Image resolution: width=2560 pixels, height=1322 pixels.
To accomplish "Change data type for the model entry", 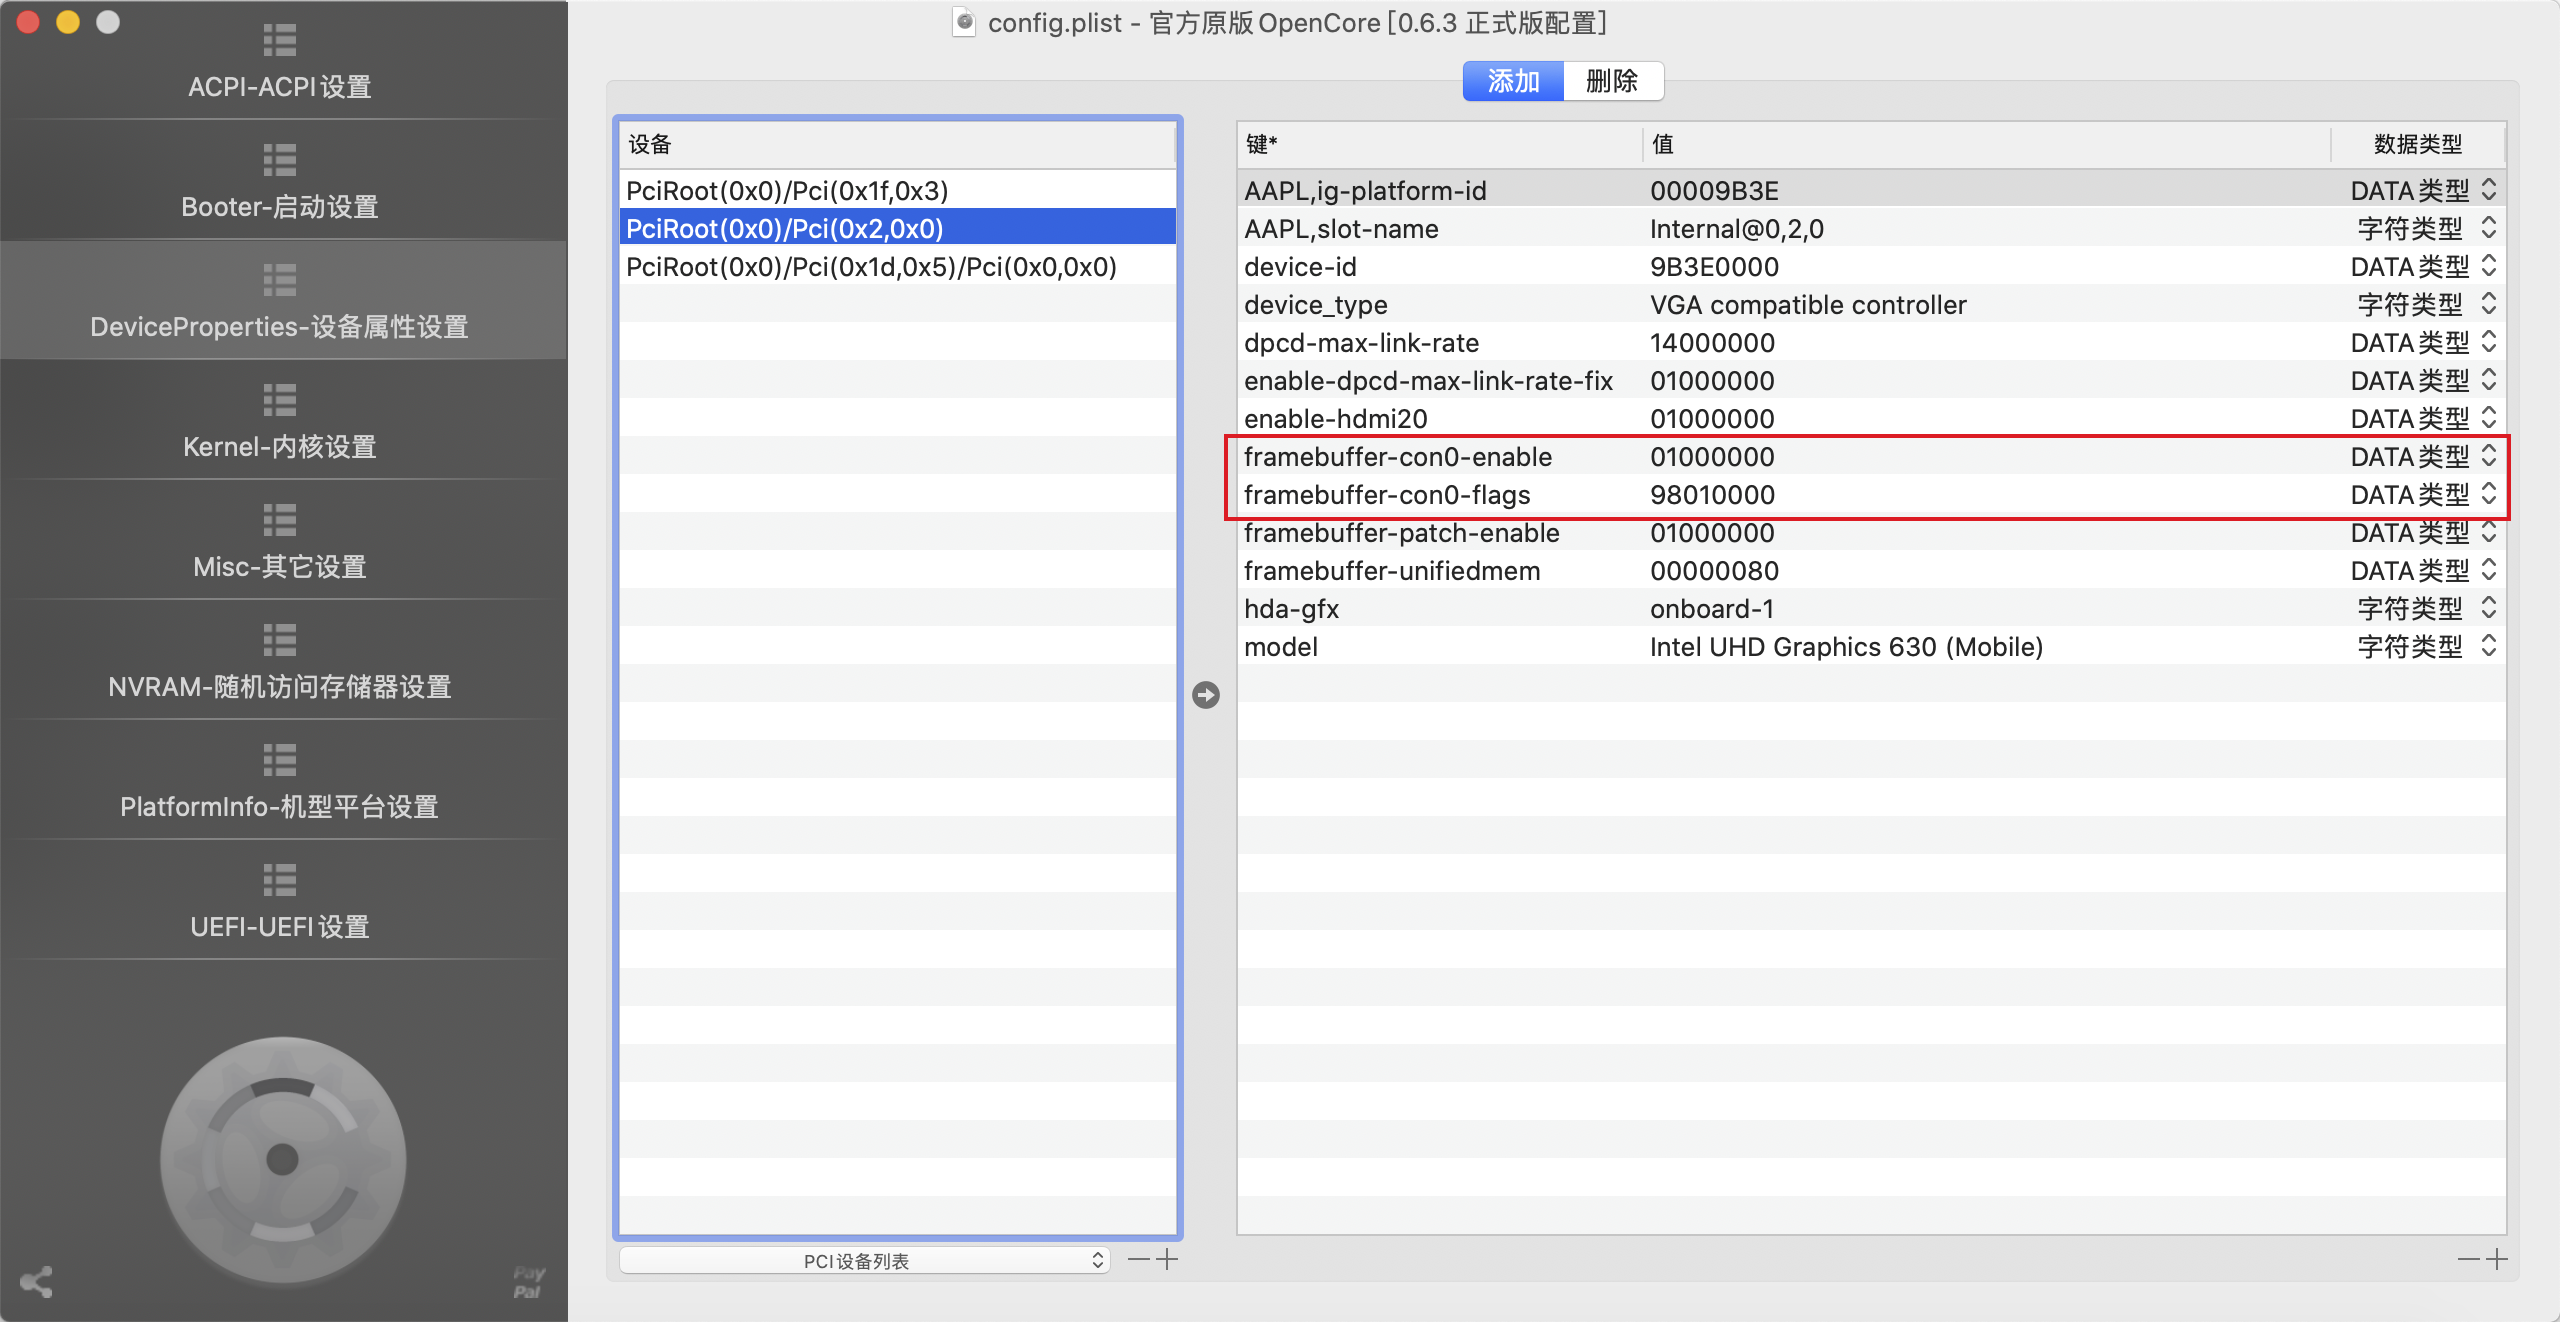I will [2487, 646].
